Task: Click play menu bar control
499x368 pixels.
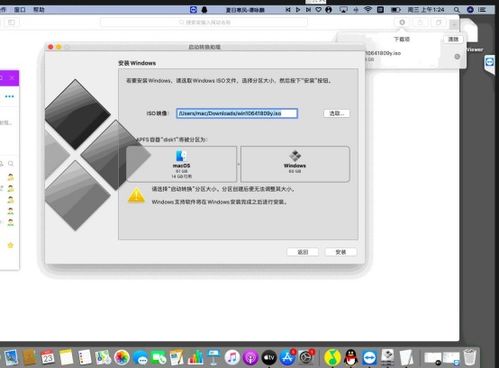Action: 298,10
